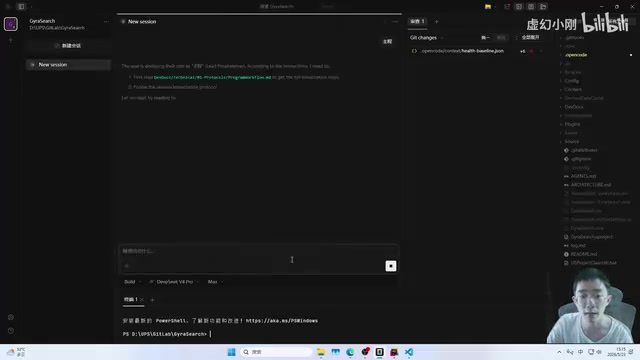Open the yellow folder icon in title bar
This screenshot has width=640, height=360.
click(488, 7)
